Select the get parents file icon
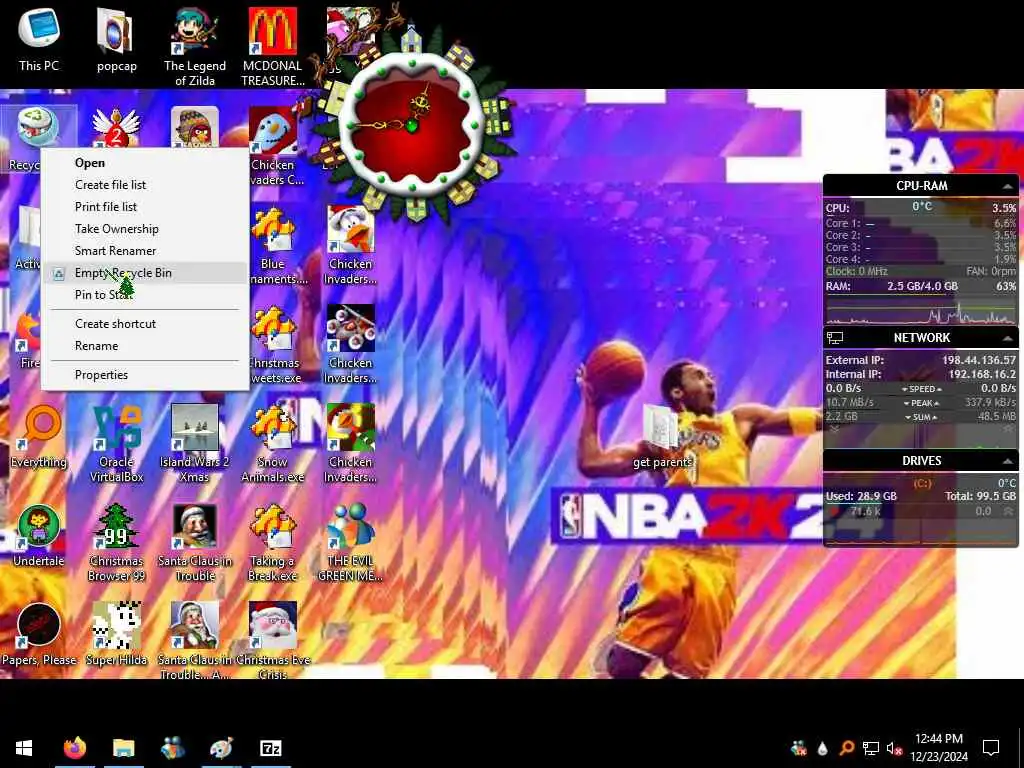This screenshot has width=1024, height=768. tap(662, 436)
